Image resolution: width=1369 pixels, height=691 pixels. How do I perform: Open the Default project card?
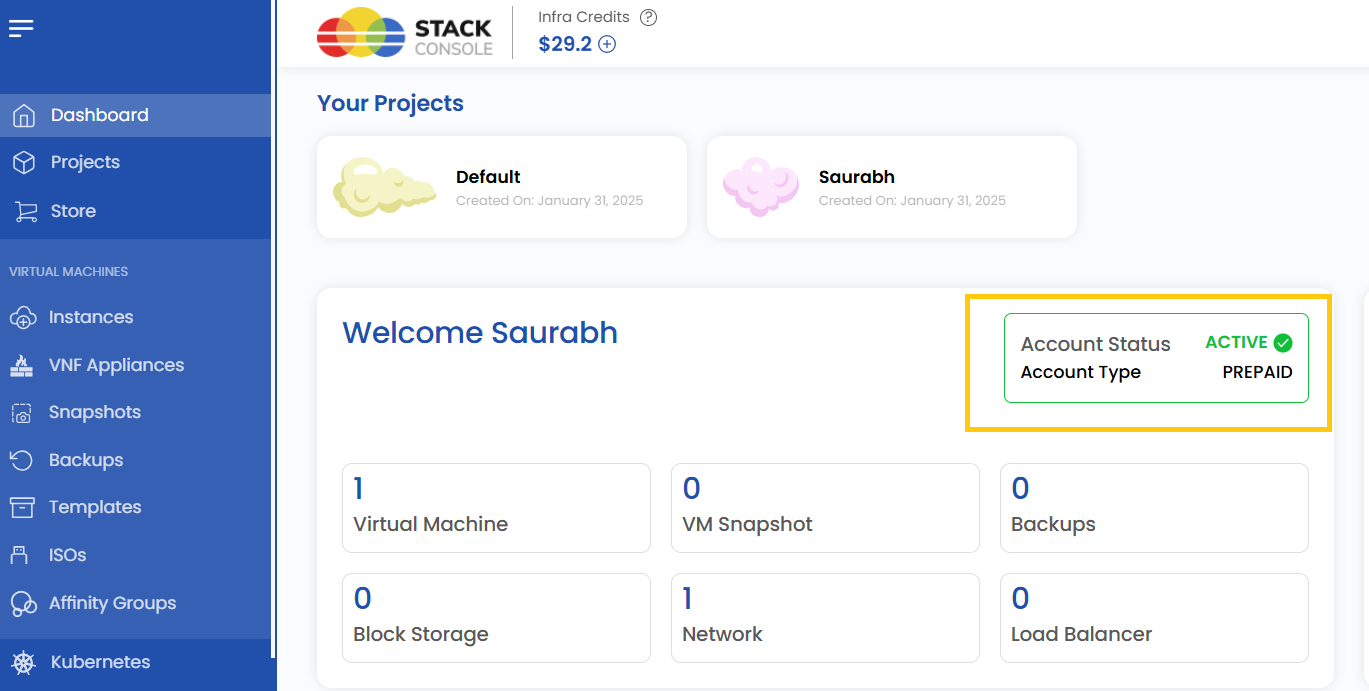(500, 186)
